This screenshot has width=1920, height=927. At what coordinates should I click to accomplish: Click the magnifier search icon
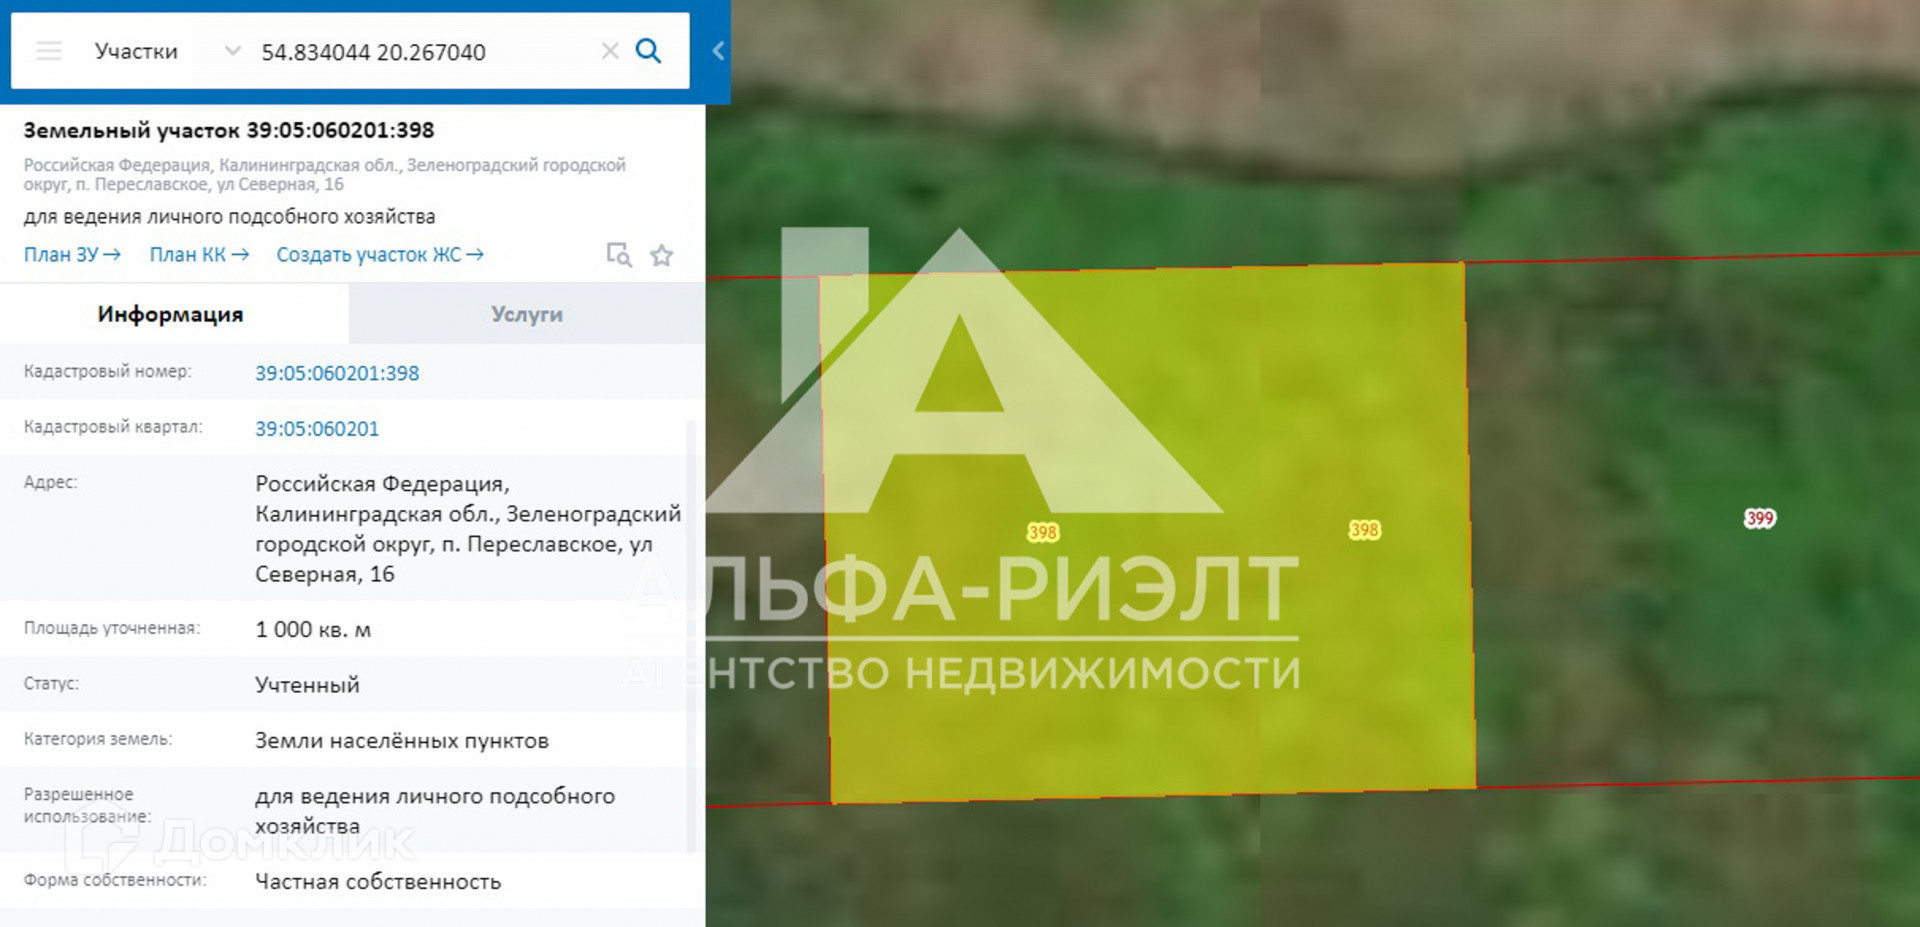649,51
